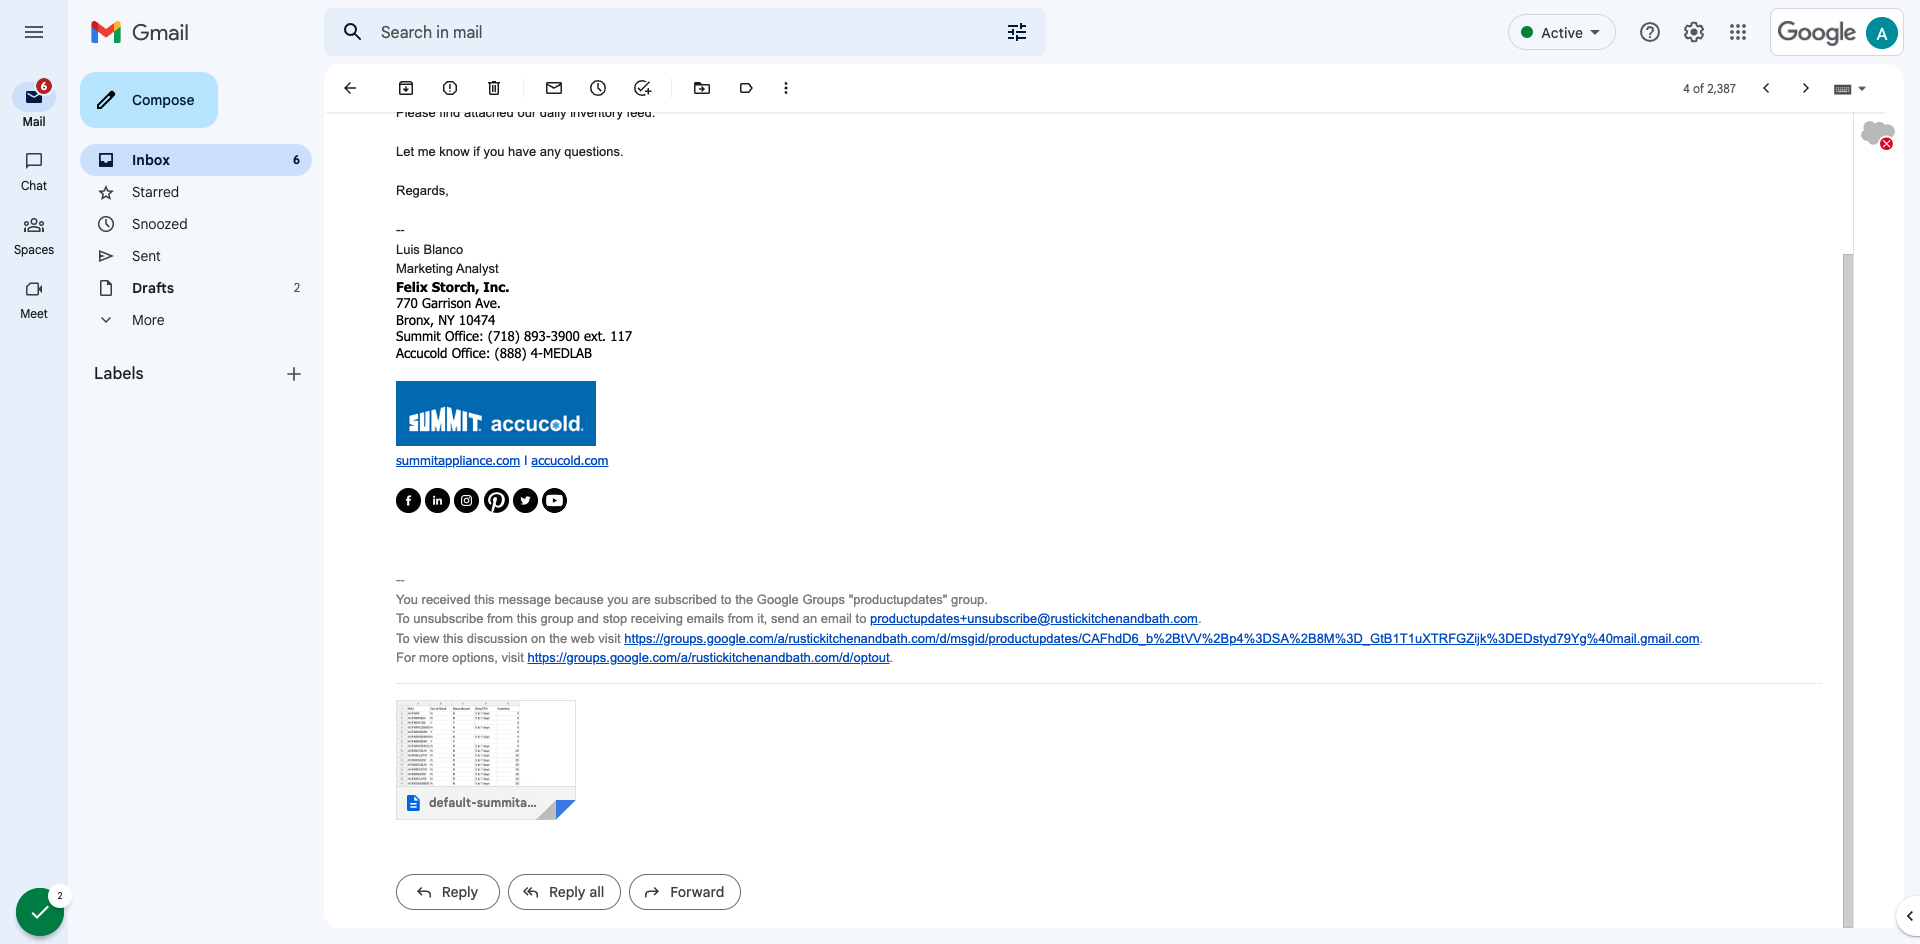Viewport: 1920px width, 944px height.
Task: Open the More options three-dot menu
Action: pyautogui.click(x=786, y=88)
